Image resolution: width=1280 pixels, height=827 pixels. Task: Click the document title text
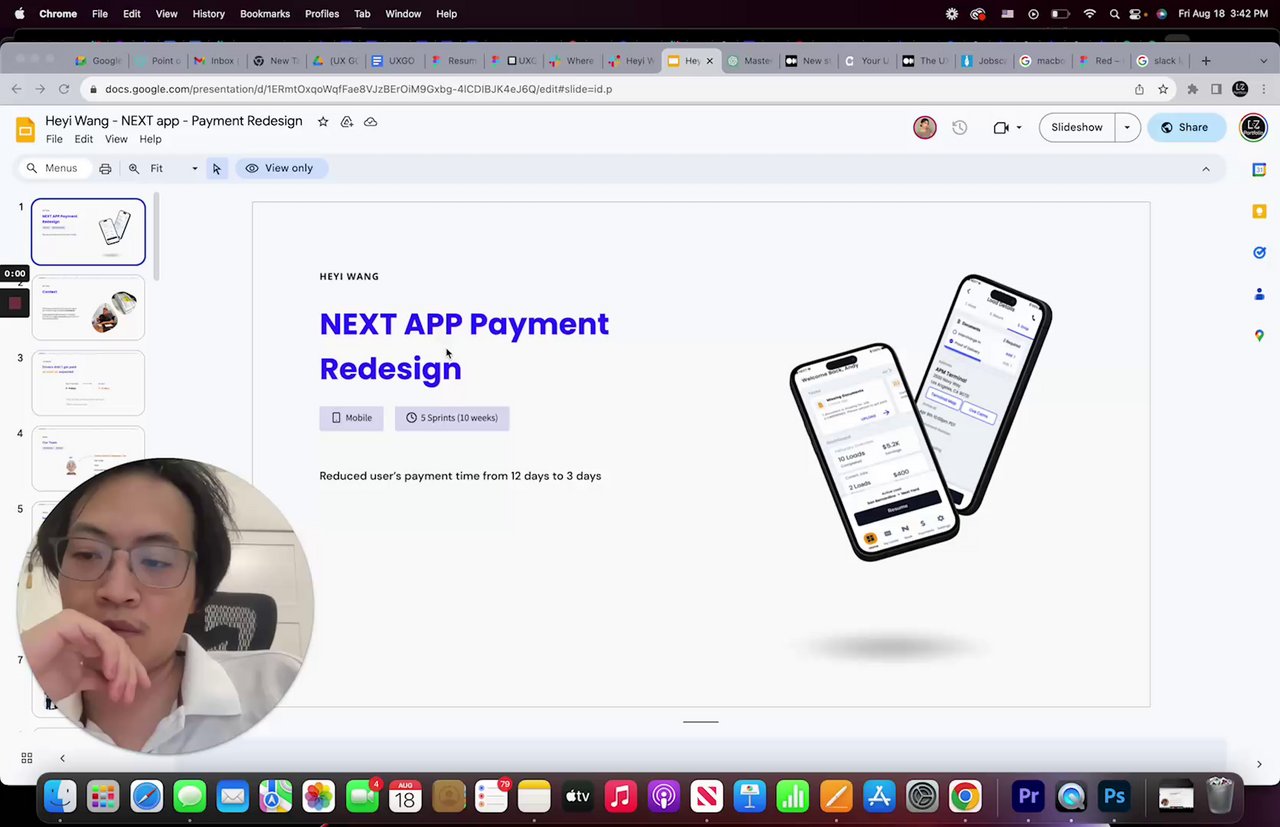pos(174,121)
